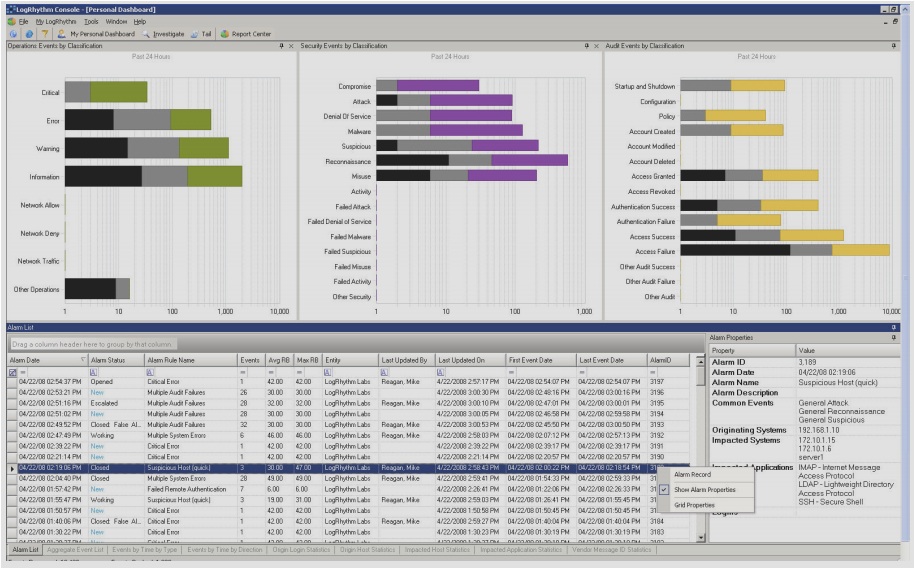Click Entity column filter operator icon
Viewport: 915px width, 569px height.
(x=327, y=372)
